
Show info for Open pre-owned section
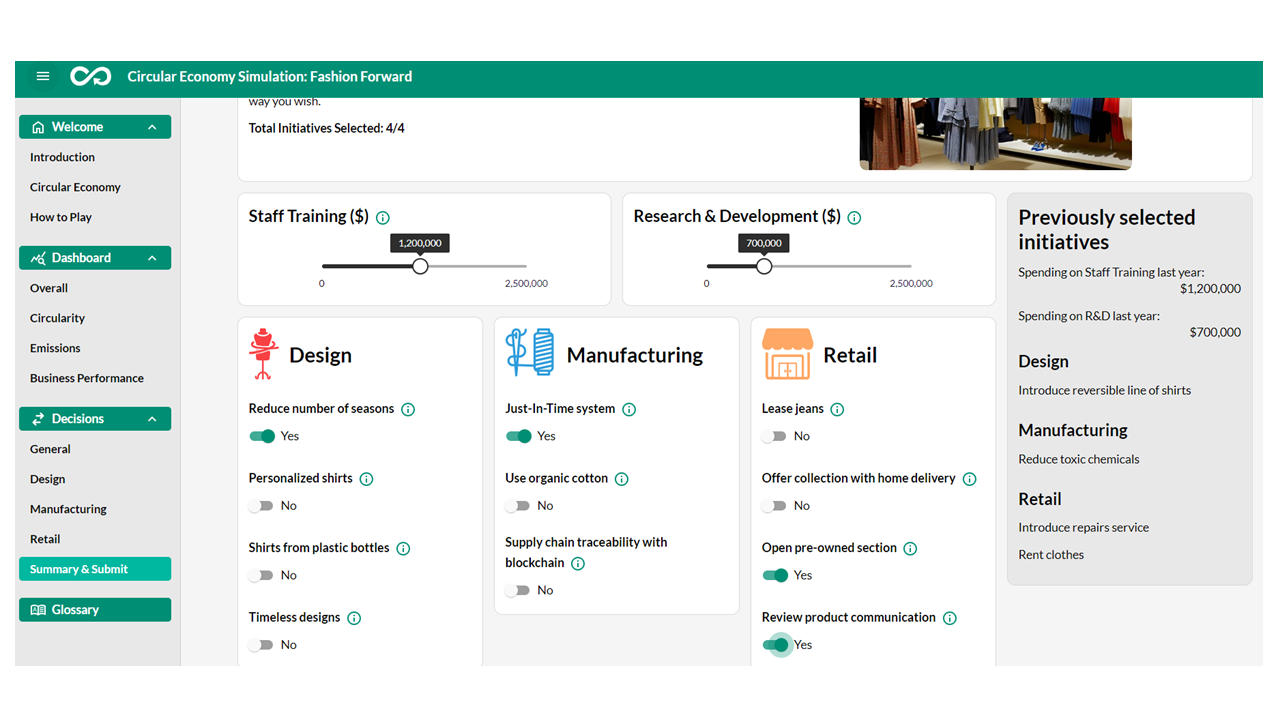coord(910,549)
